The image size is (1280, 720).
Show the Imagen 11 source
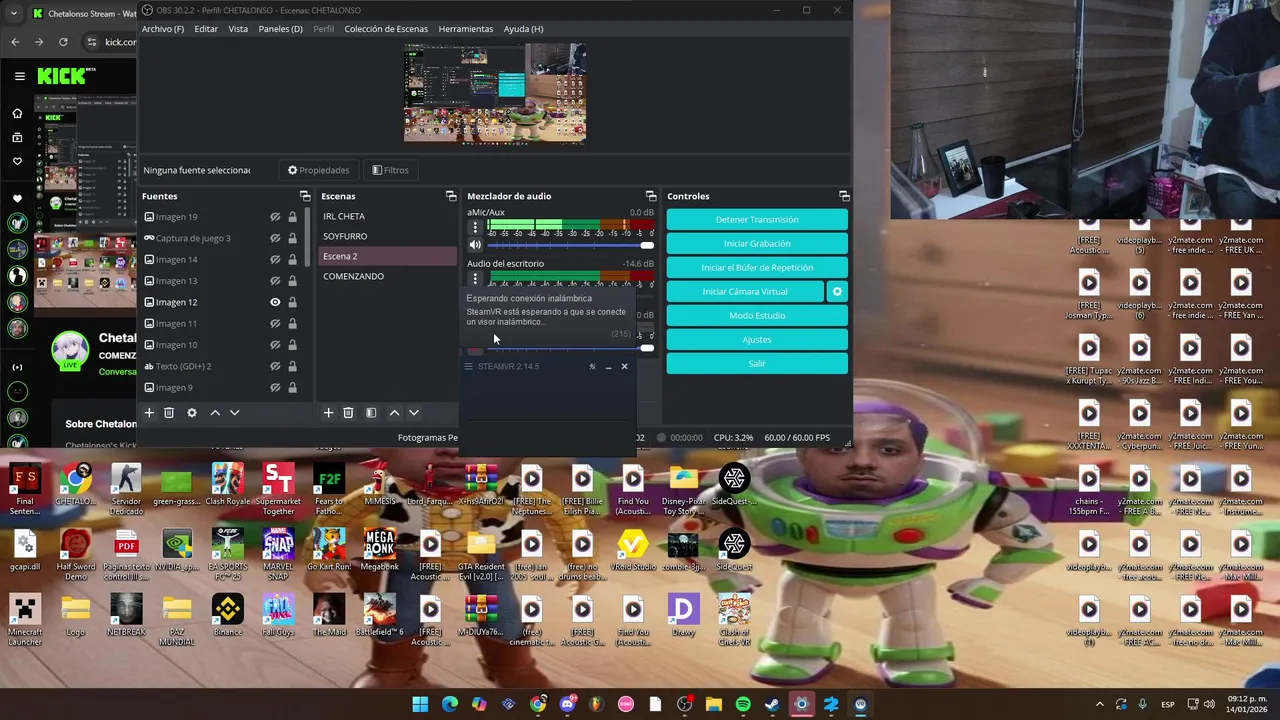click(275, 323)
